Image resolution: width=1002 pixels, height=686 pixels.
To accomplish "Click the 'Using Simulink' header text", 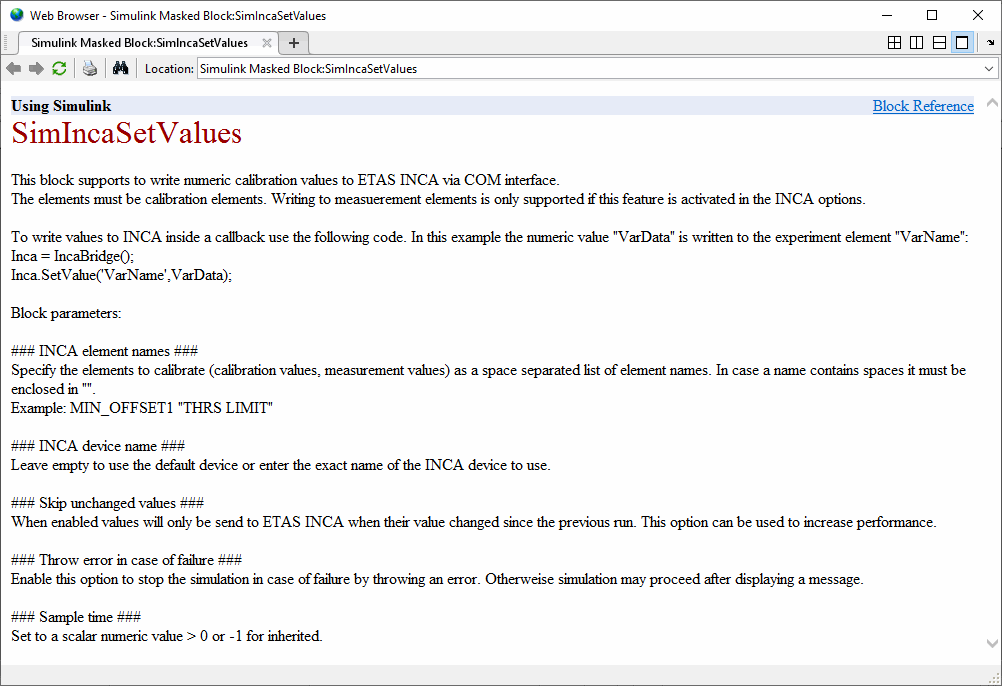I will [61, 106].
